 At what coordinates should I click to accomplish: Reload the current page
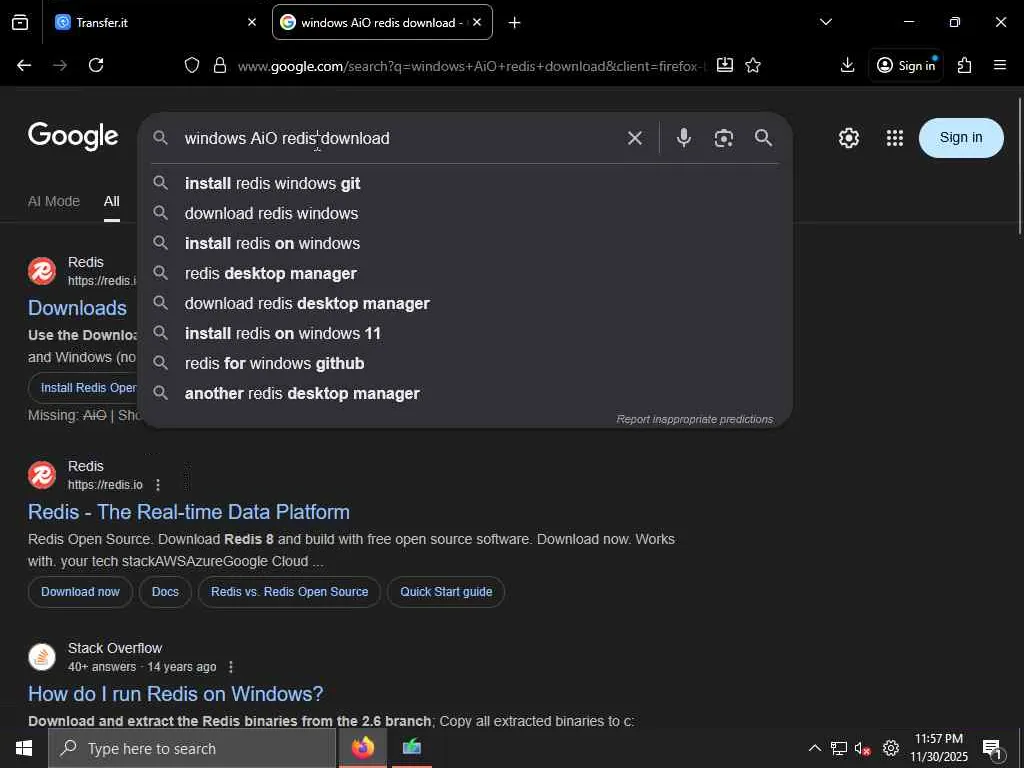(x=96, y=65)
